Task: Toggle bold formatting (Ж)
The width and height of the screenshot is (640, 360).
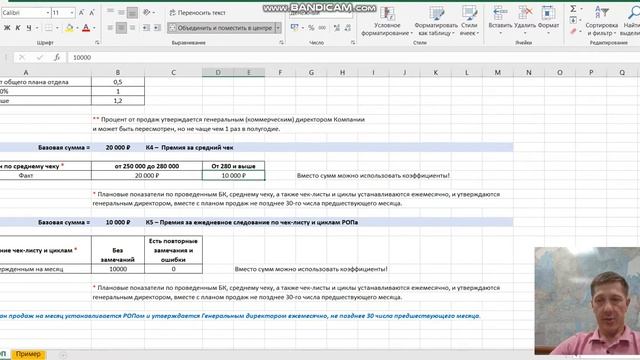Action: click(7, 28)
